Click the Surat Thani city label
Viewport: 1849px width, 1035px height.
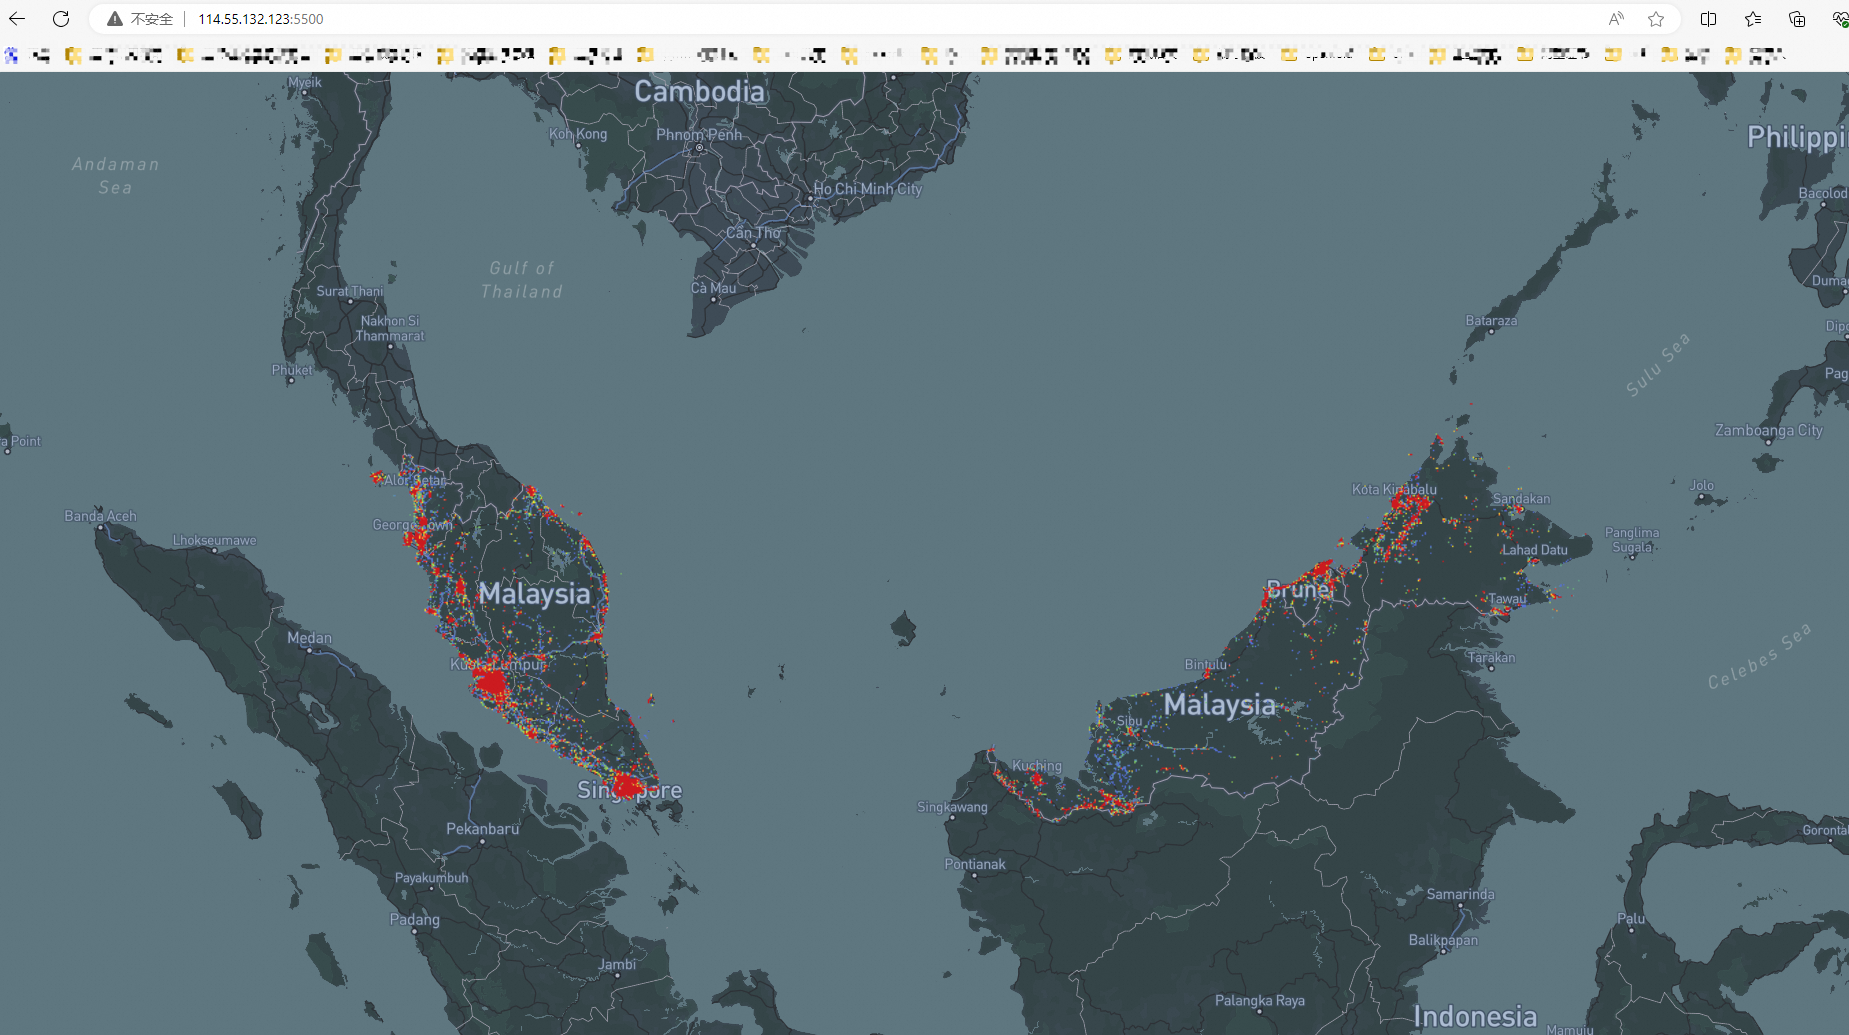[349, 291]
